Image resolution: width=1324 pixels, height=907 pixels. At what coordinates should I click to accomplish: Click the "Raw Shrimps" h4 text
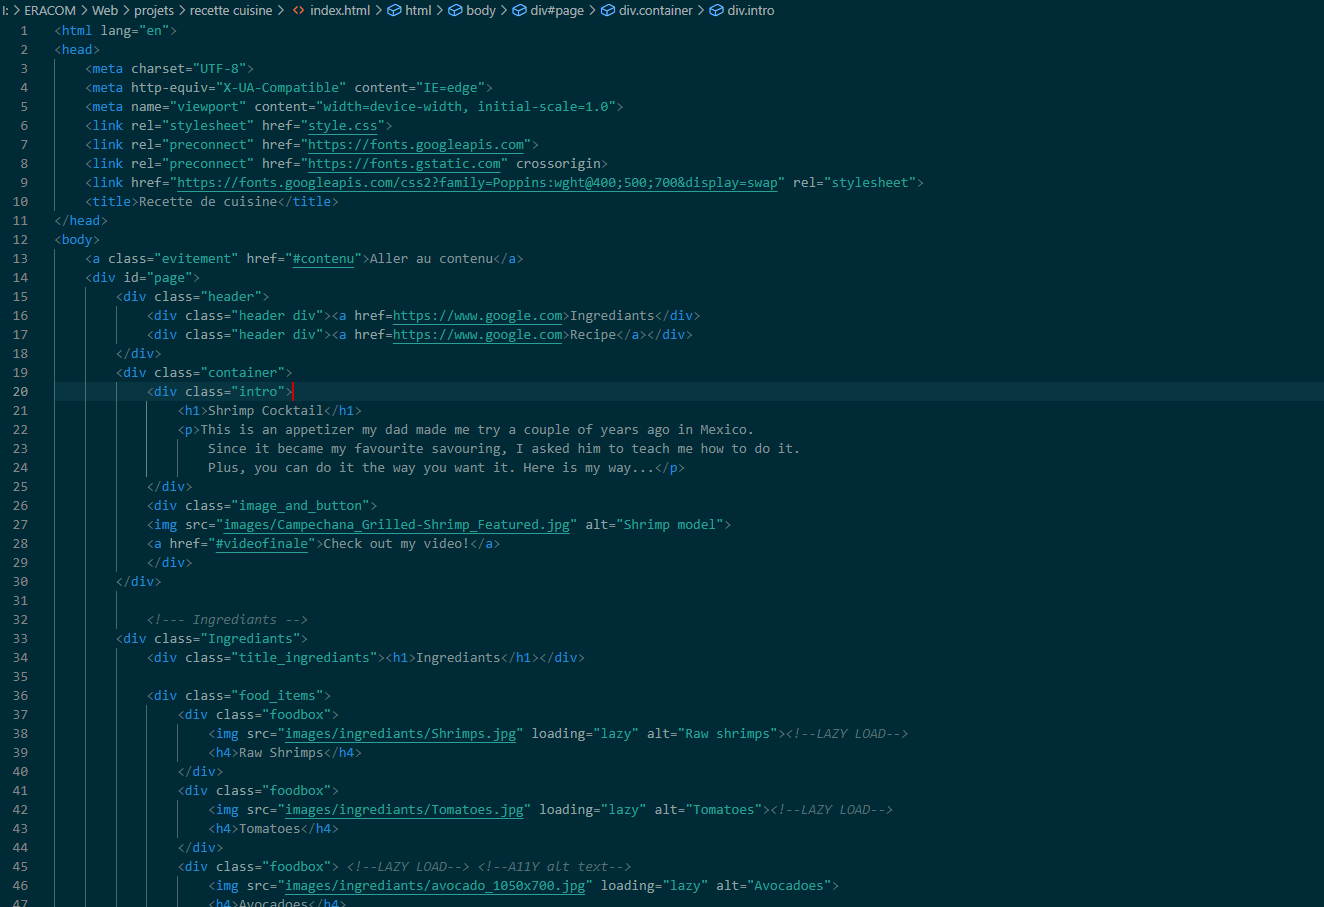coord(281,753)
